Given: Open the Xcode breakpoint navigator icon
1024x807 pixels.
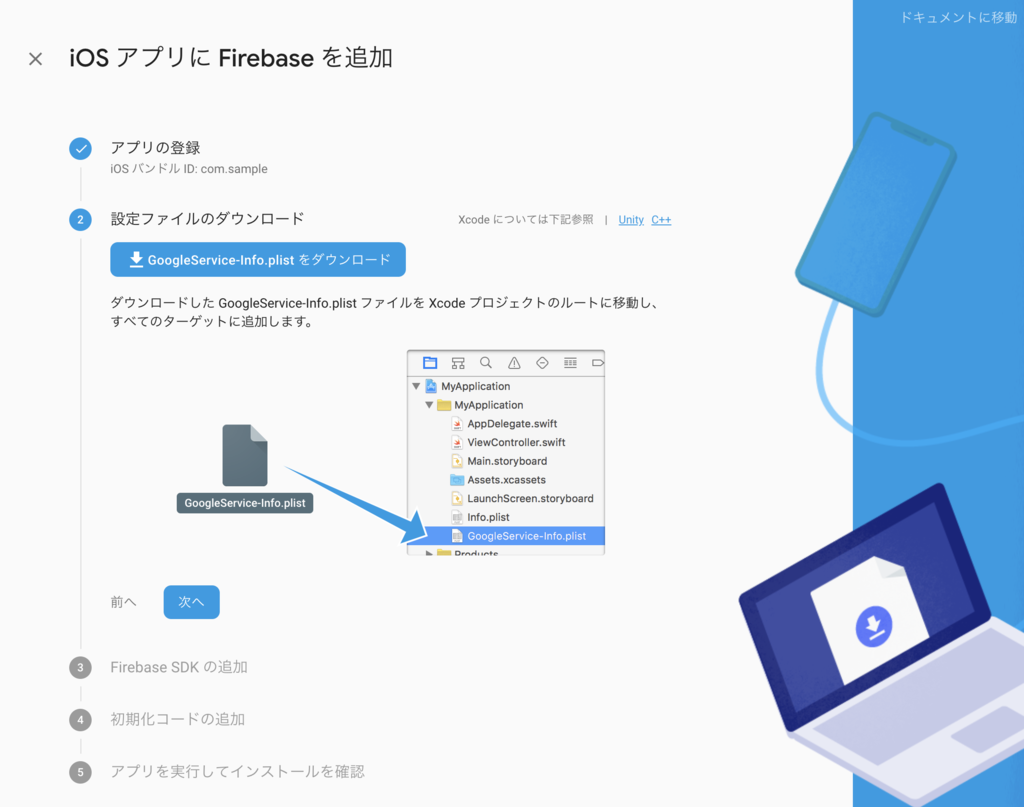Looking at the screenshot, I should pyautogui.click(x=598, y=363).
